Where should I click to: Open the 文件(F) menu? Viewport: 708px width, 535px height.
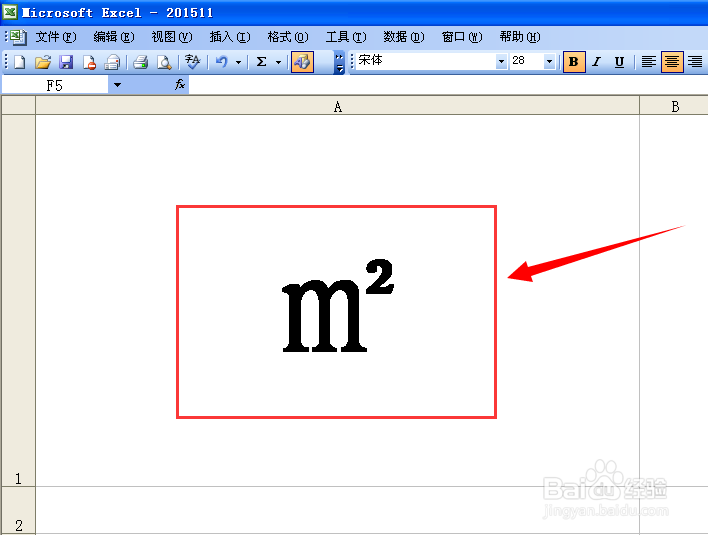click(x=56, y=37)
